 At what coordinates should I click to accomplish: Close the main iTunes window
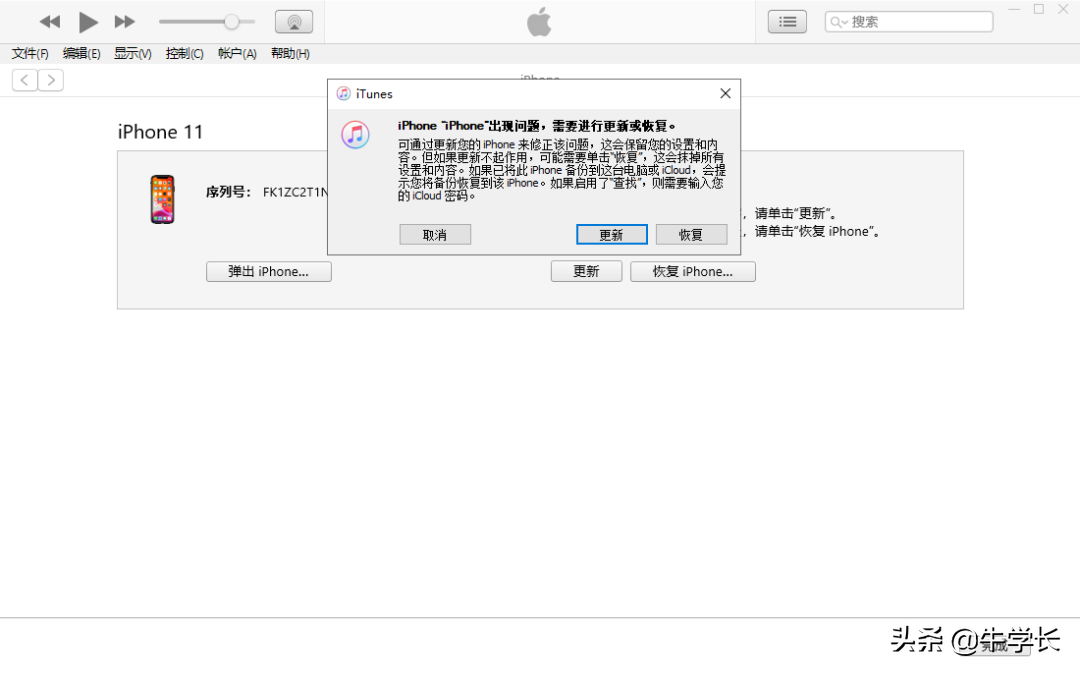pos(1063,10)
